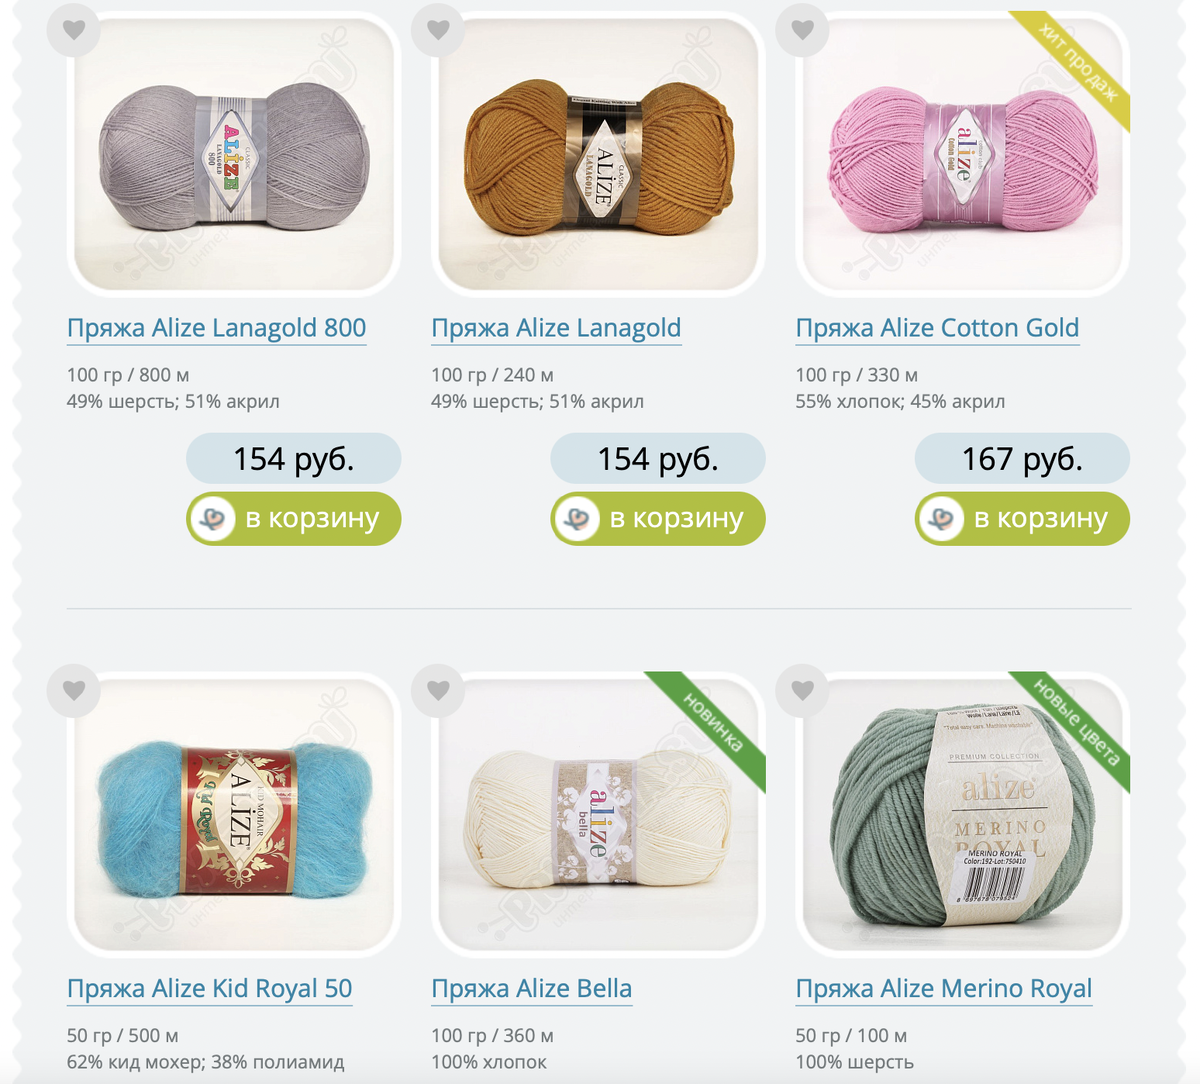Favorite the Alize Kid Royal 50 heart icon
The width and height of the screenshot is (1200, 1084).
74,690
